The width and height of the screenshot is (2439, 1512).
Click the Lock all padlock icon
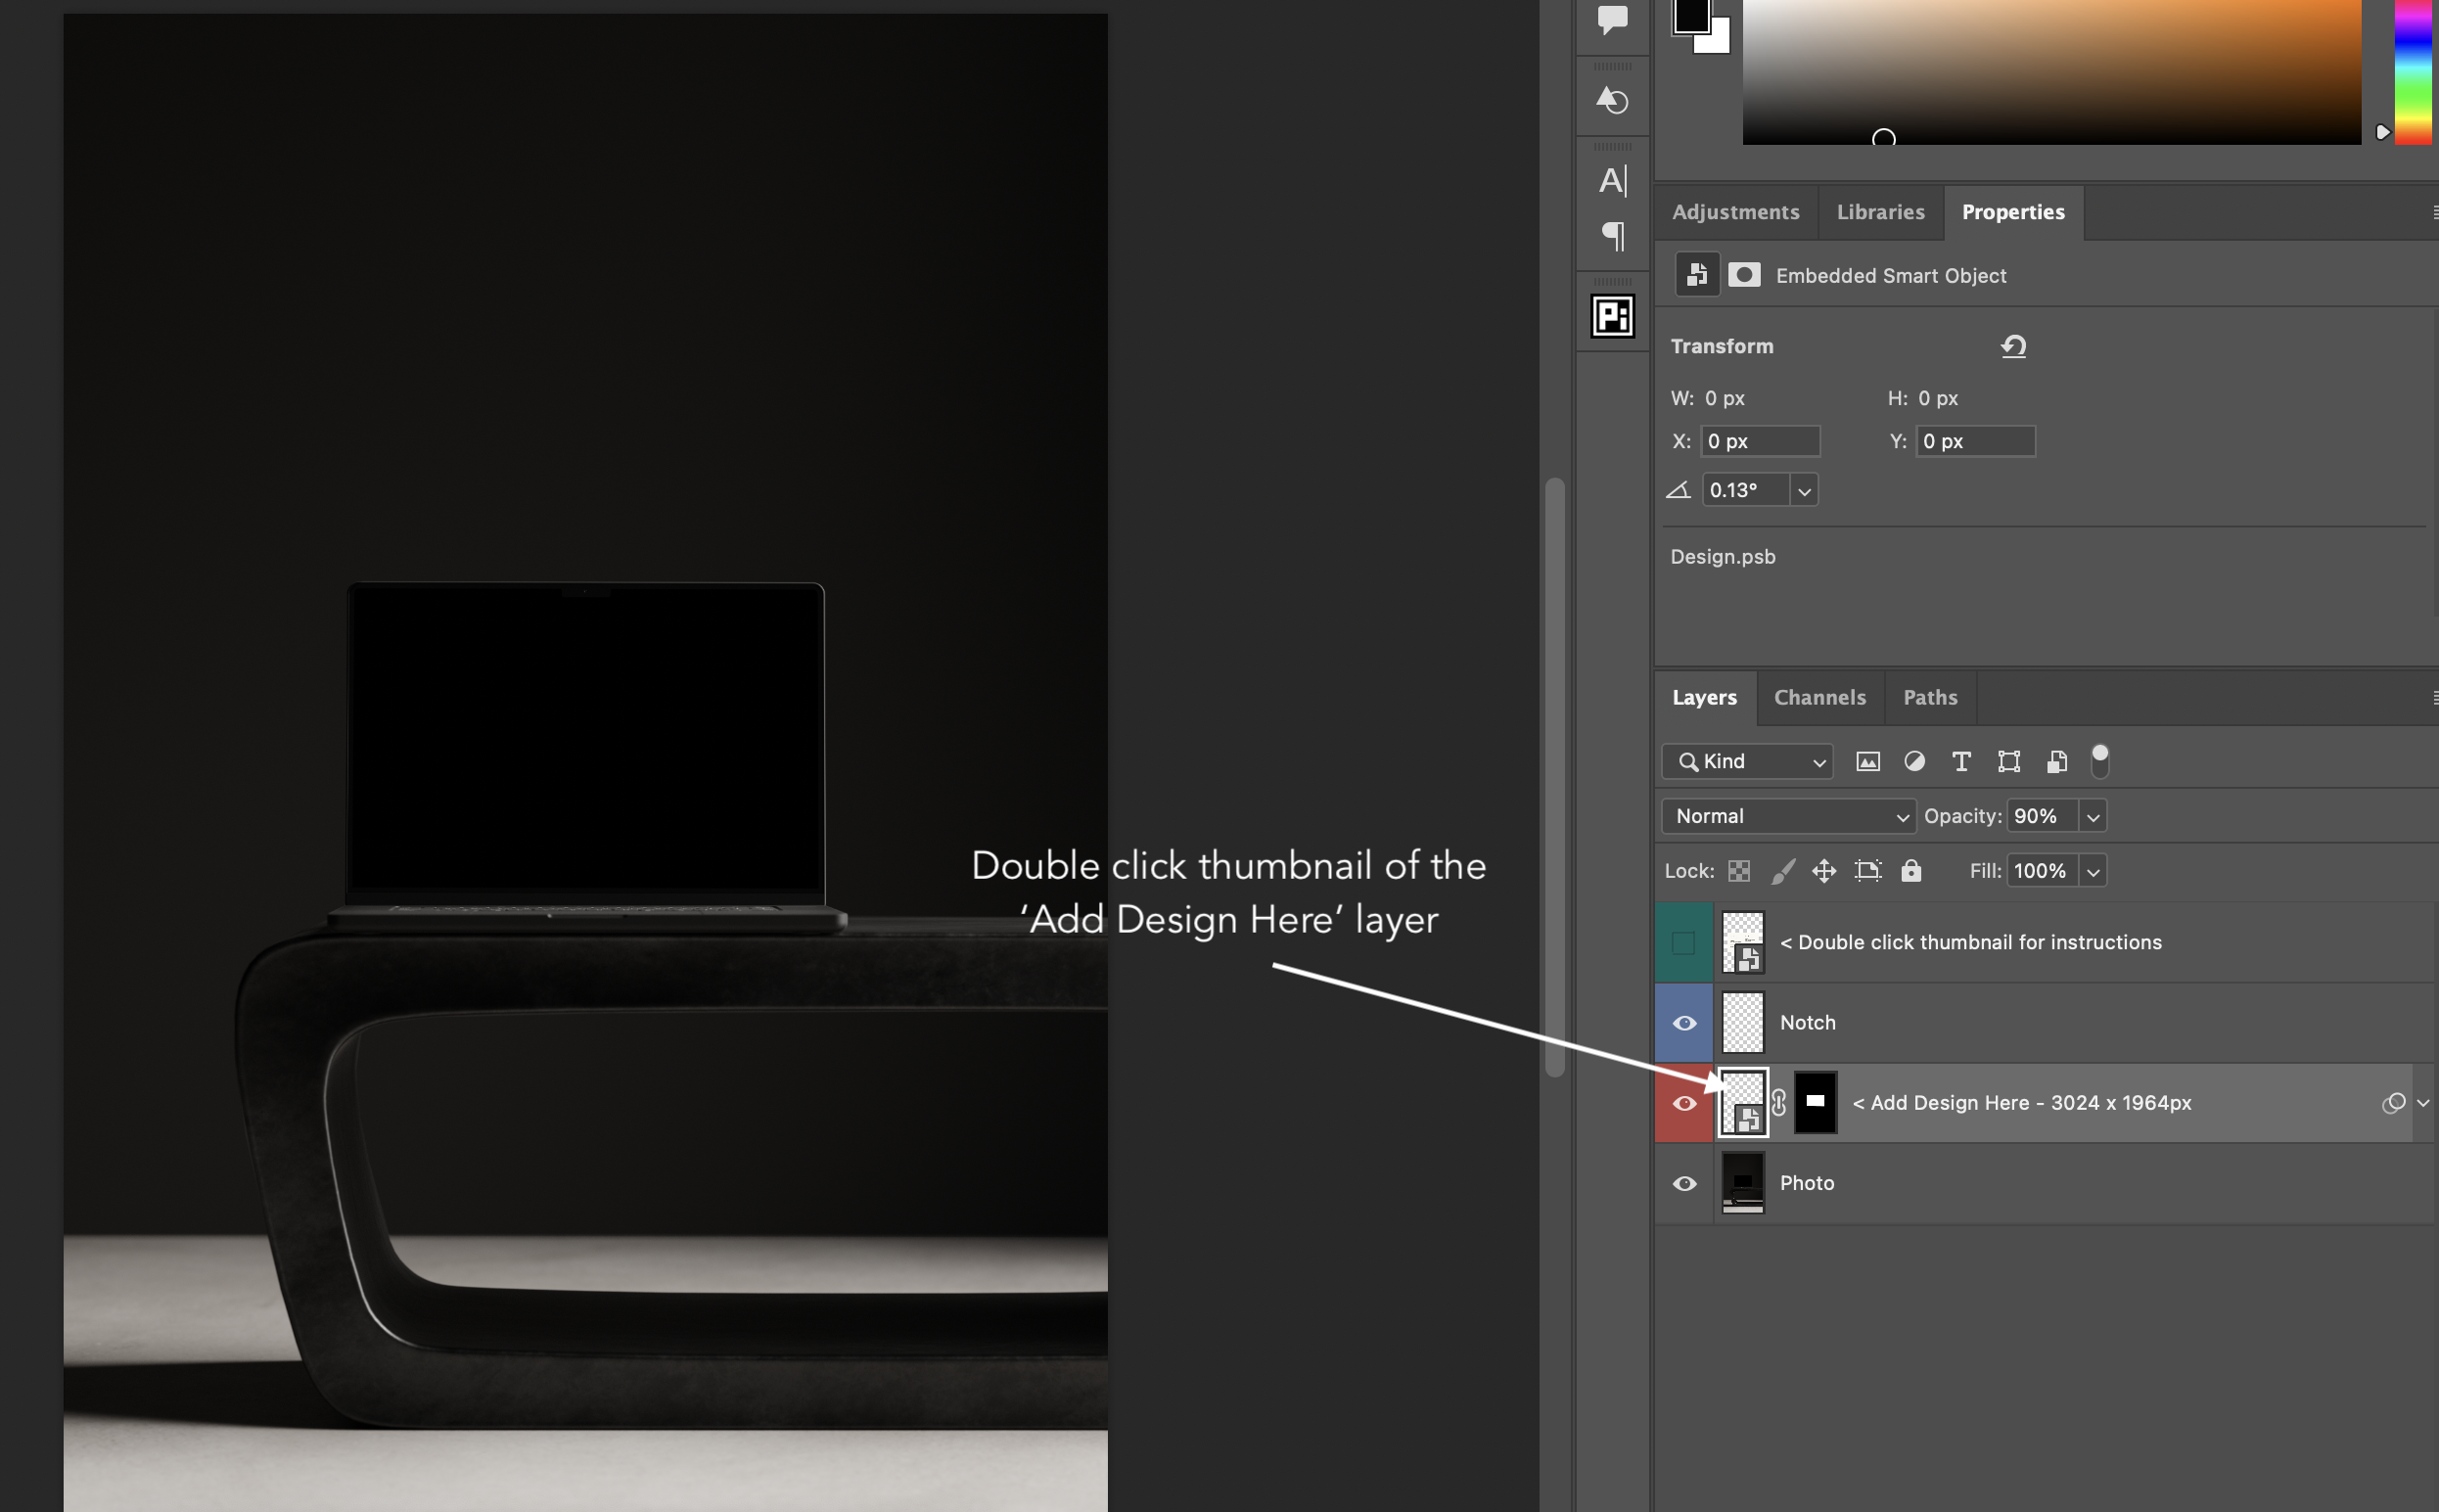[x=1911, y=870]
